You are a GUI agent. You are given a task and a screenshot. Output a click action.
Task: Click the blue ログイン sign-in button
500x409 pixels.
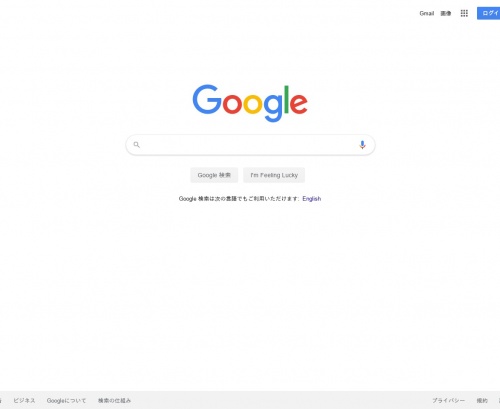[x=489, y=13]
